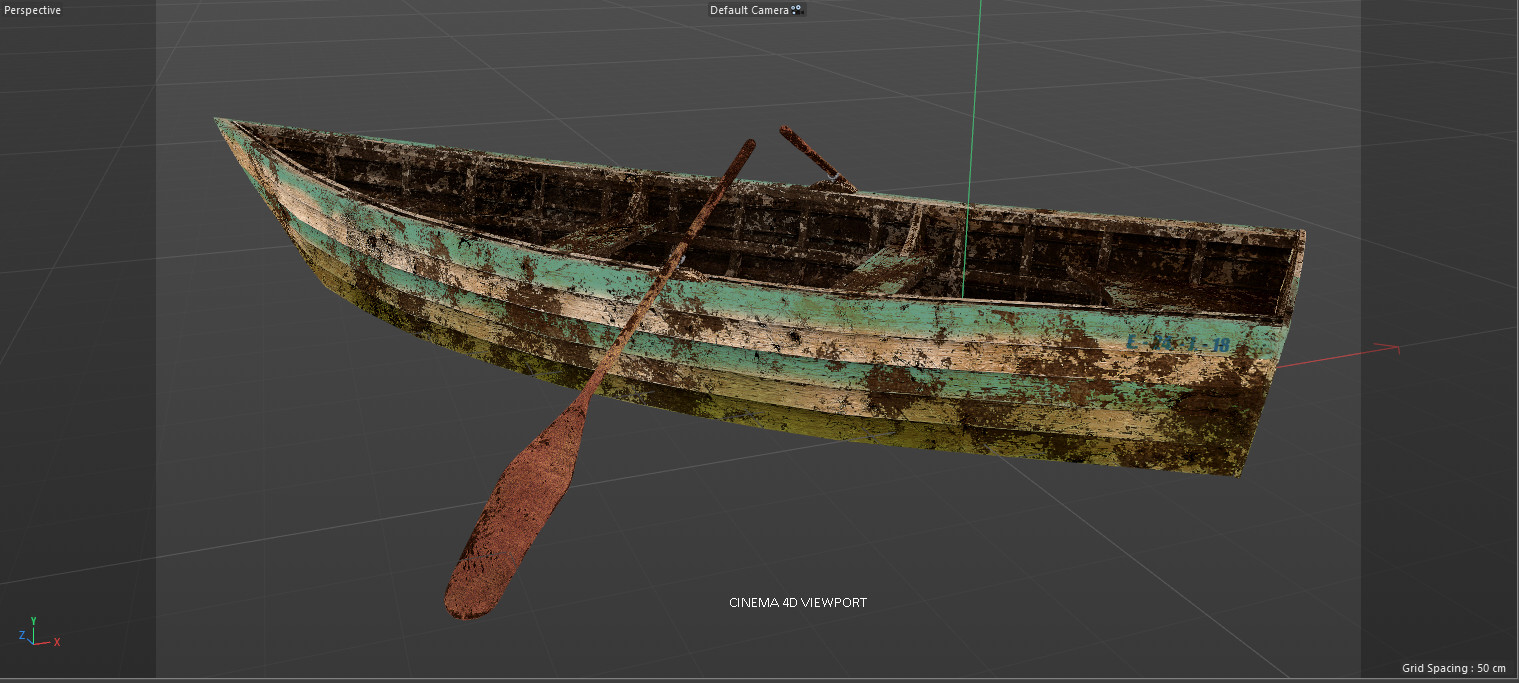Screen dimensions: 1519x683
Task: Click the CINEMA 4D VIEWPORT watermark text
Action: pyautogui.click(x=797, y=602)
